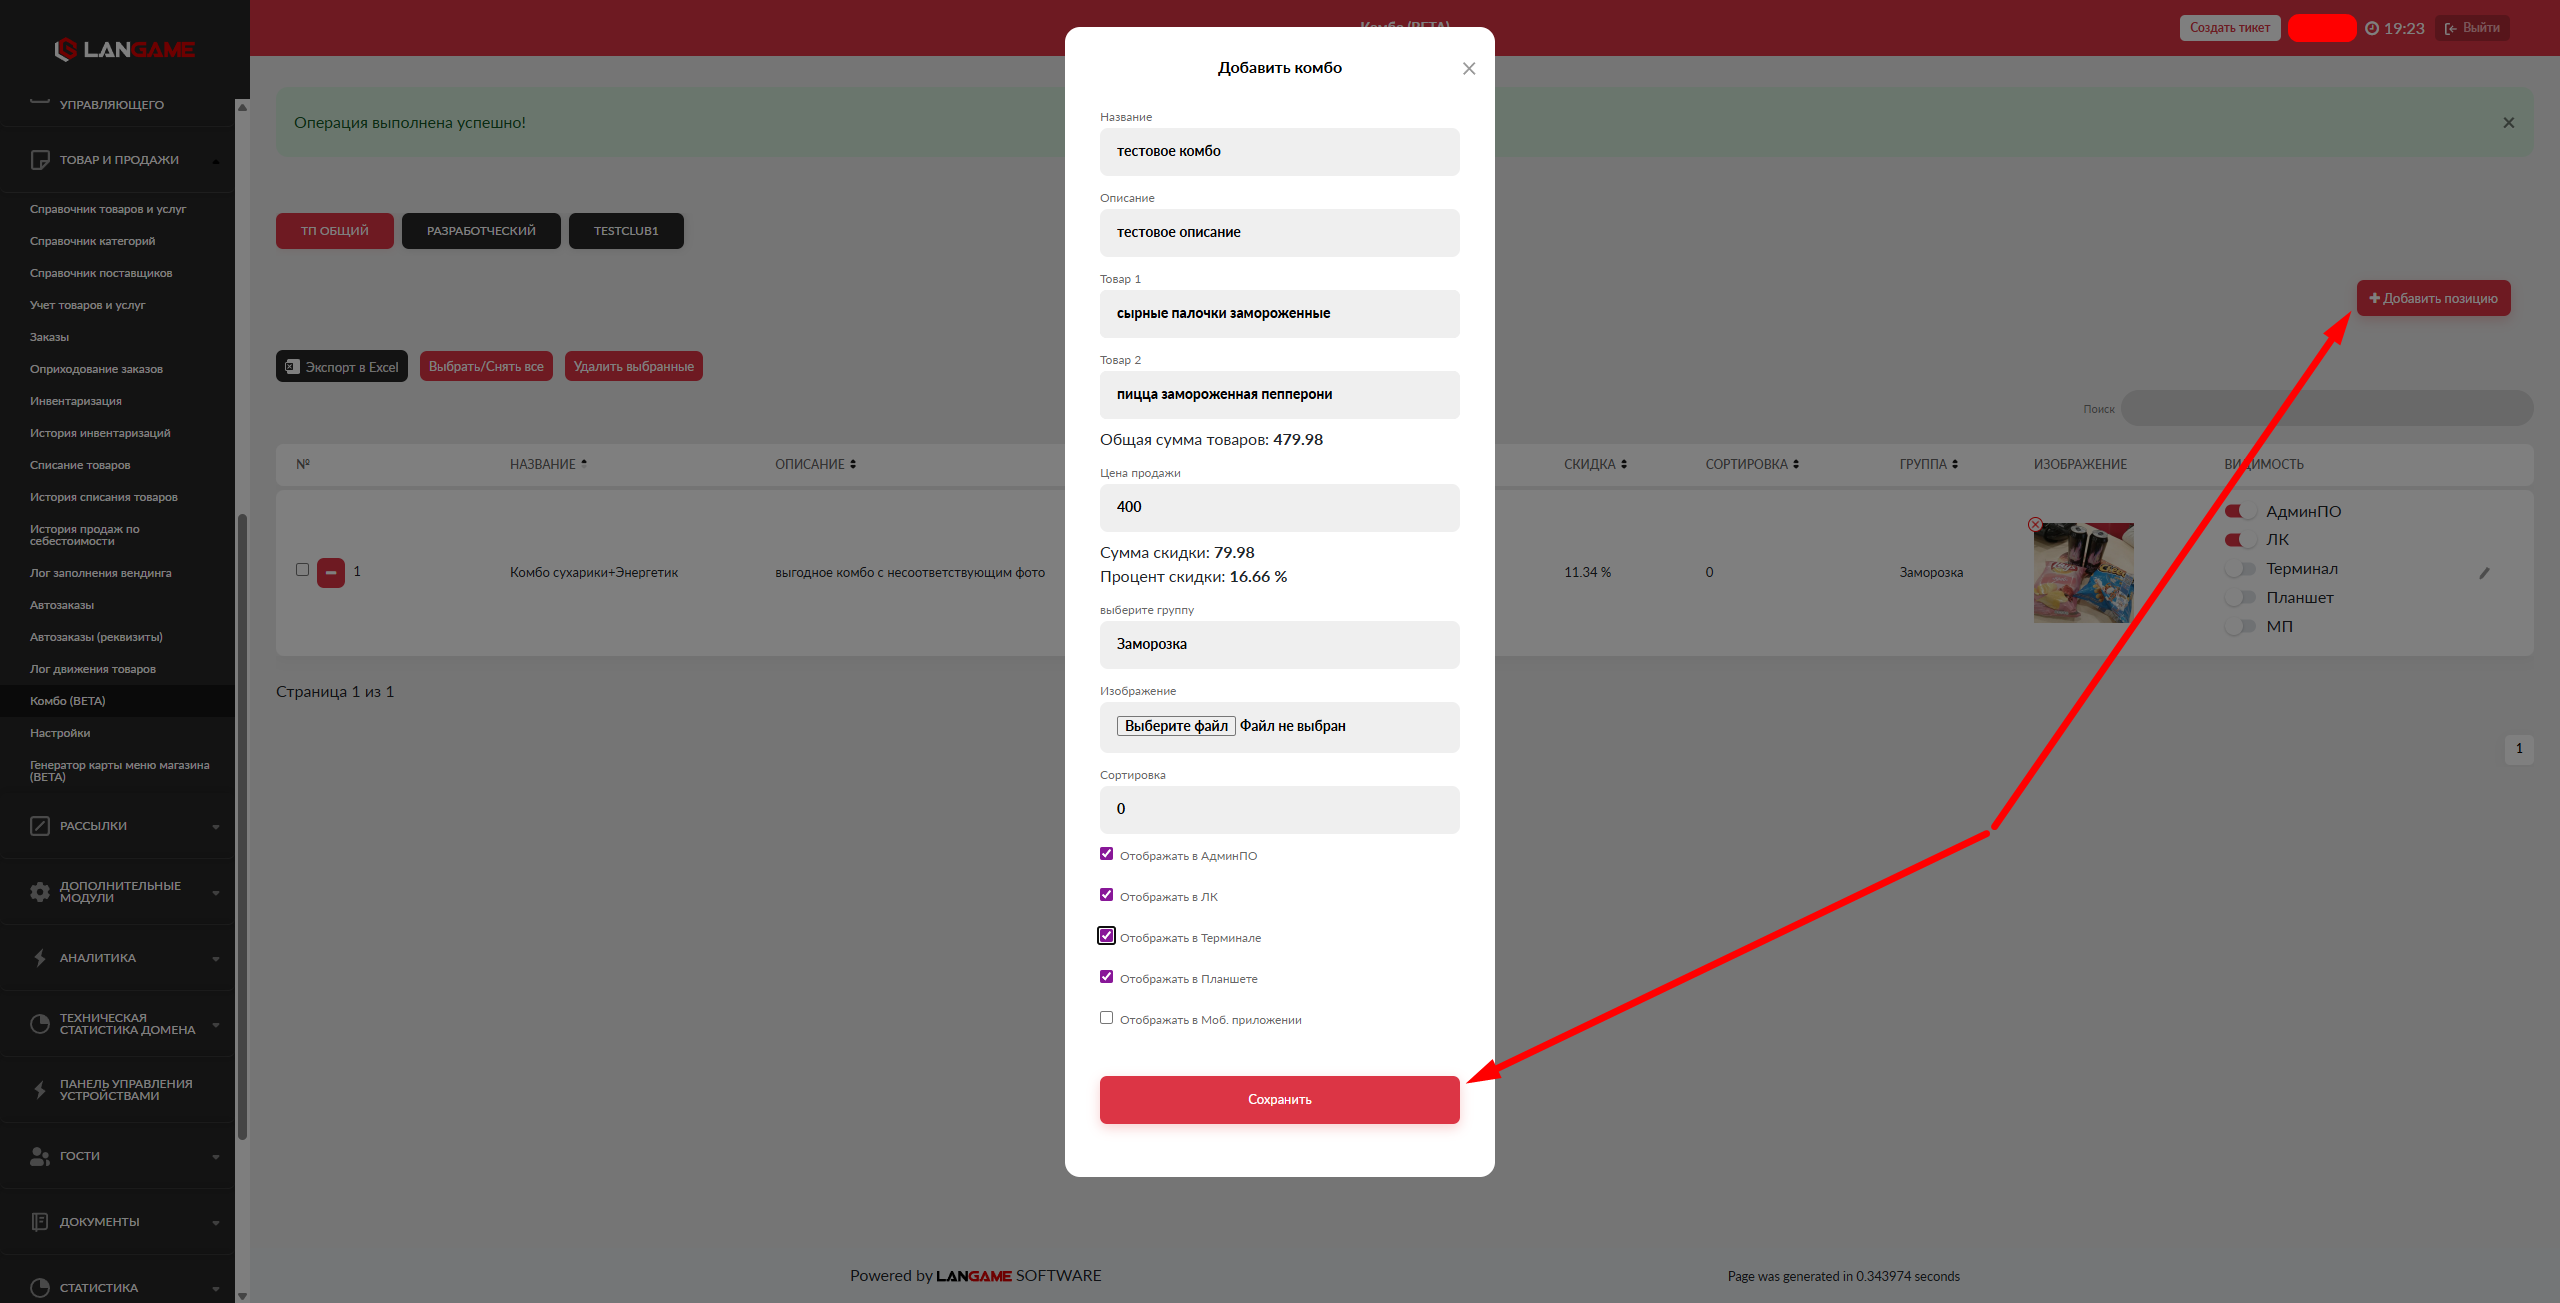The height and width of the screenshot is (1303, 2560).
Task: Click the Гости people icon in sidebar
Action: (40, 1156)
